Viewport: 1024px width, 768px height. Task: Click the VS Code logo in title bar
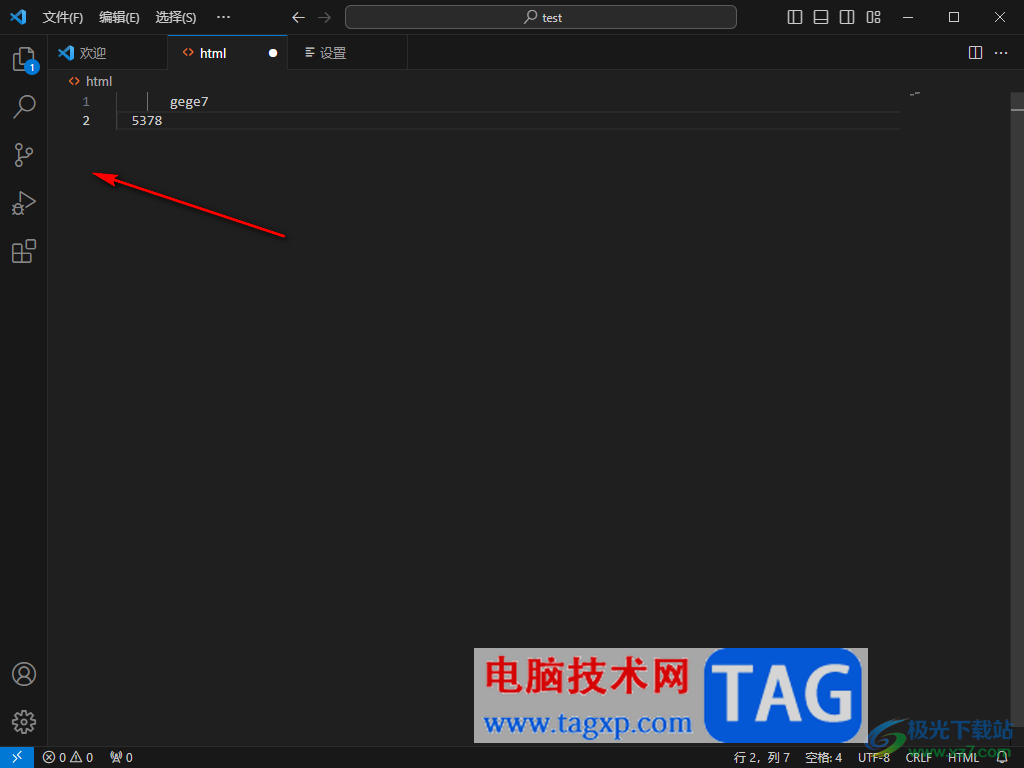[x=18, y=17]
